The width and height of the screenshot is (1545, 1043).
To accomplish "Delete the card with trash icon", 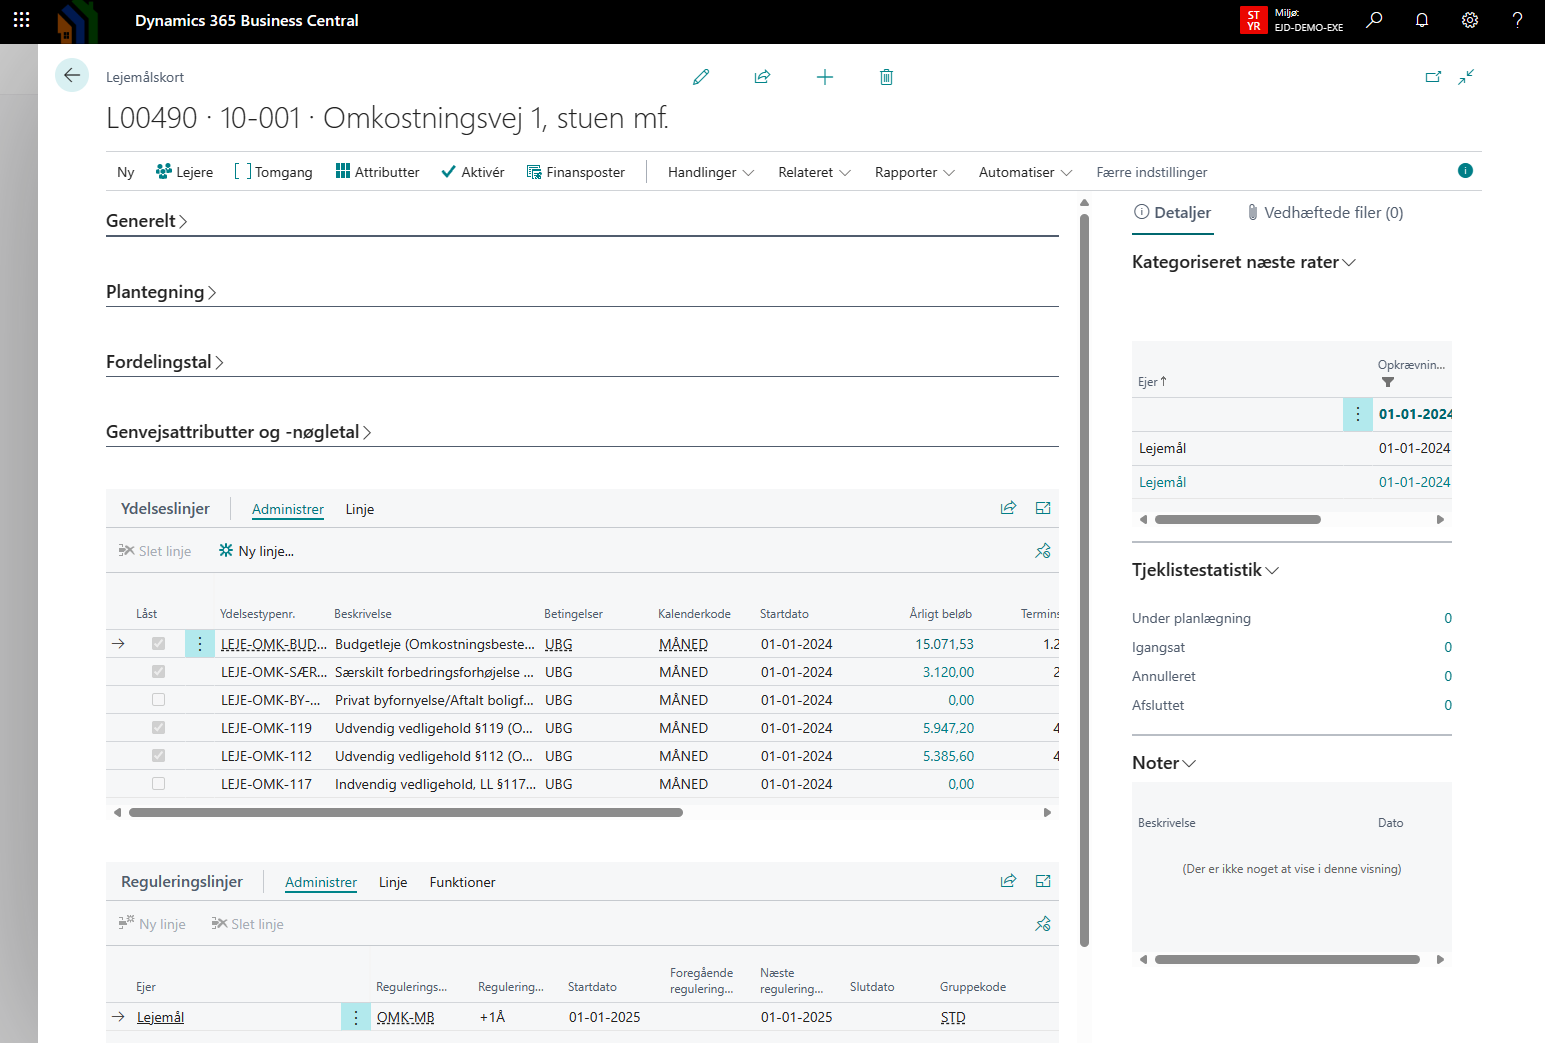I will coord(886,77).
